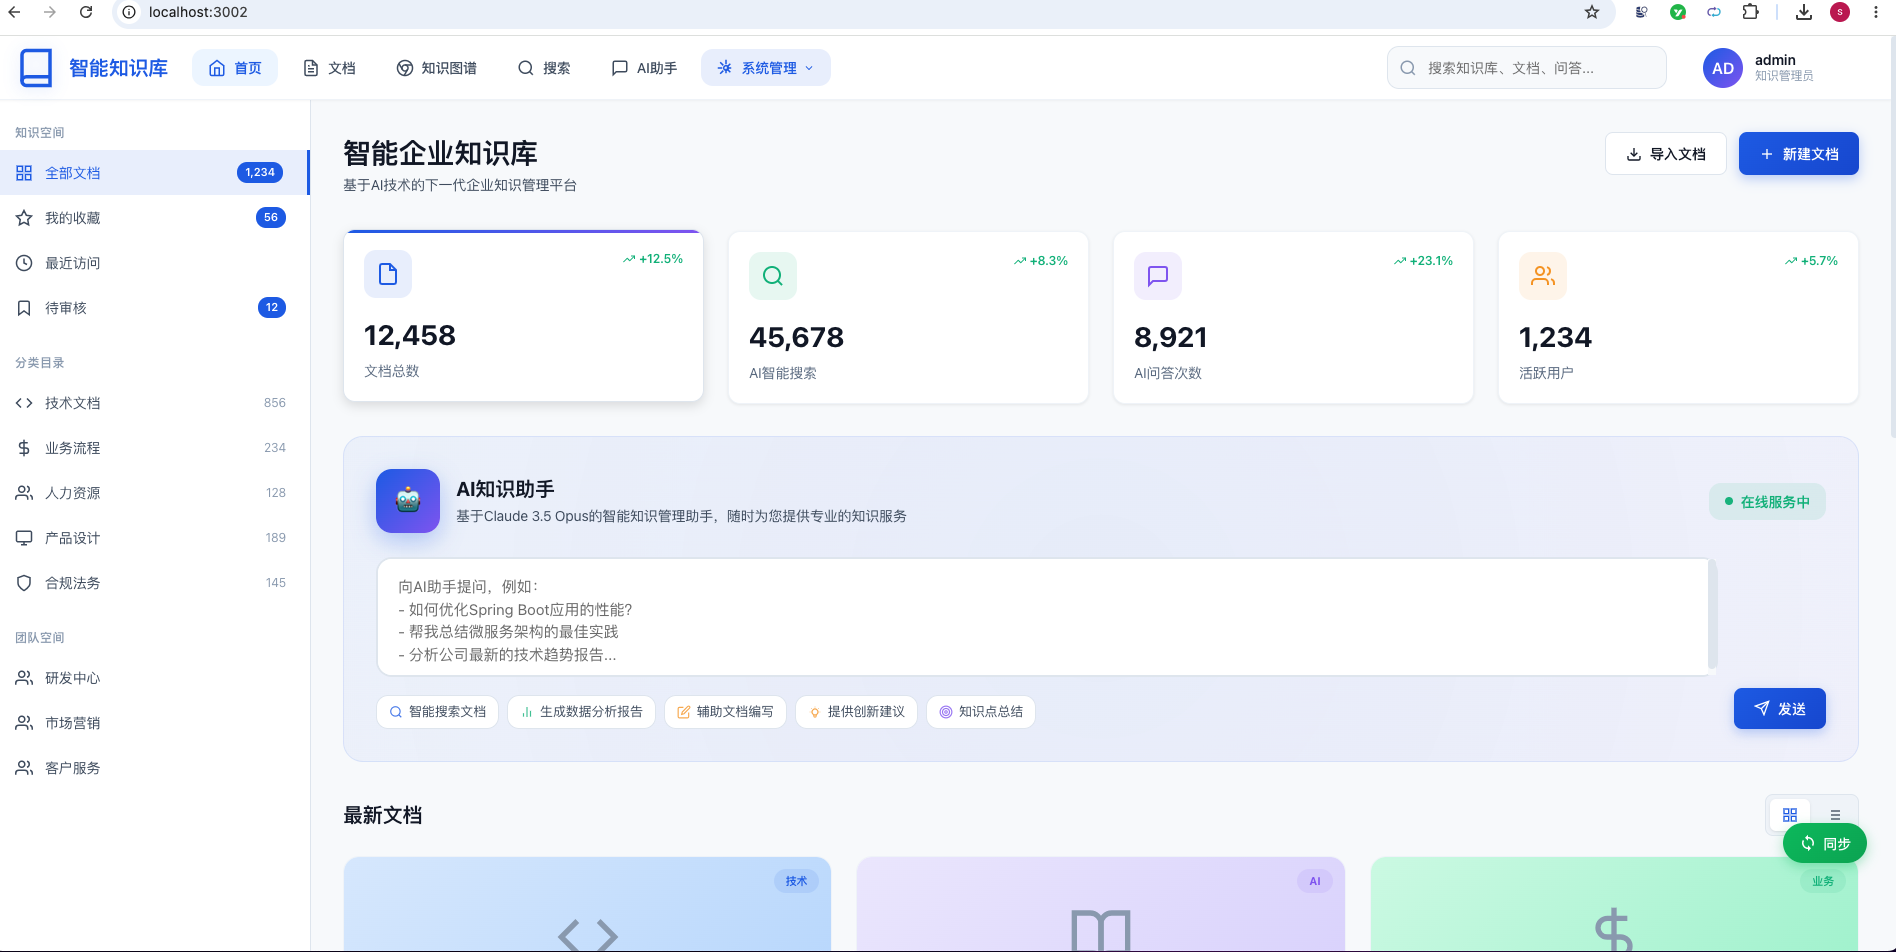This screenshot has height=952, width=1896.
Task: Open the 搜索 navigation tab
Action: (544, 68)
